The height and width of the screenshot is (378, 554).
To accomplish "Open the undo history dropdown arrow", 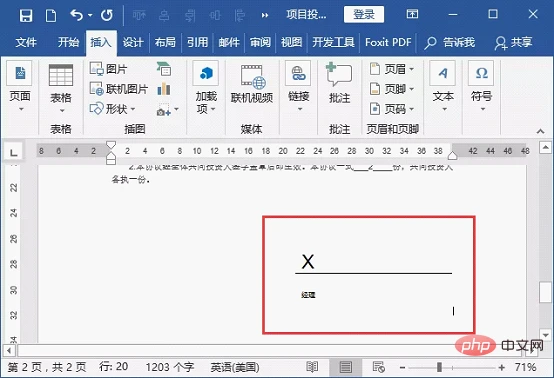I will [90, 15].
